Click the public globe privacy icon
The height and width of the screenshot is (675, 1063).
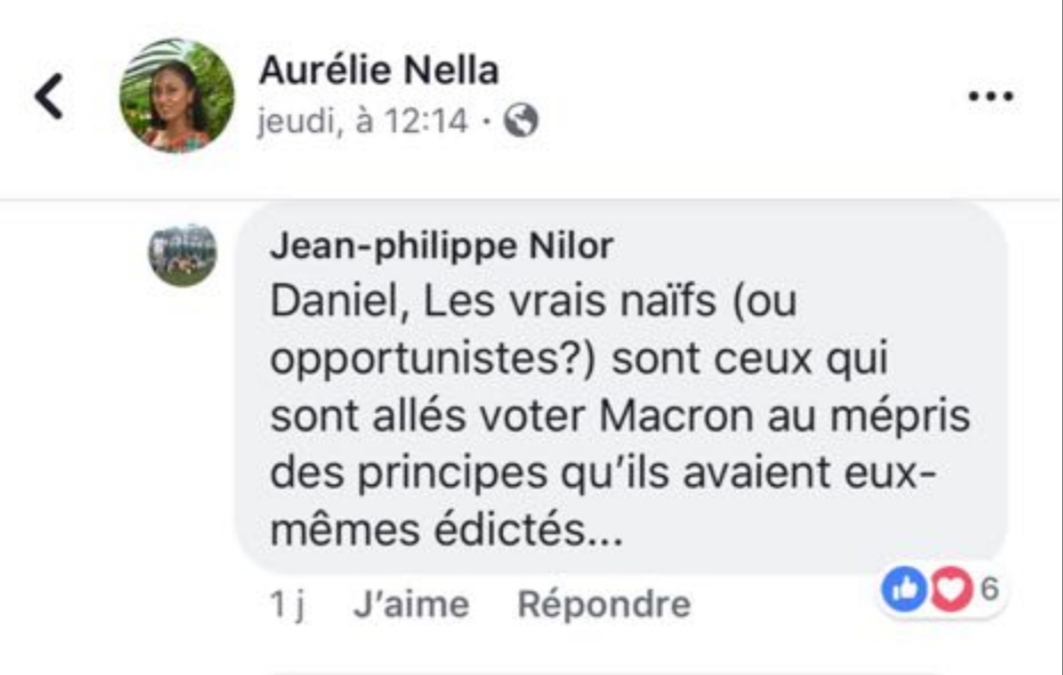point(521,121)
